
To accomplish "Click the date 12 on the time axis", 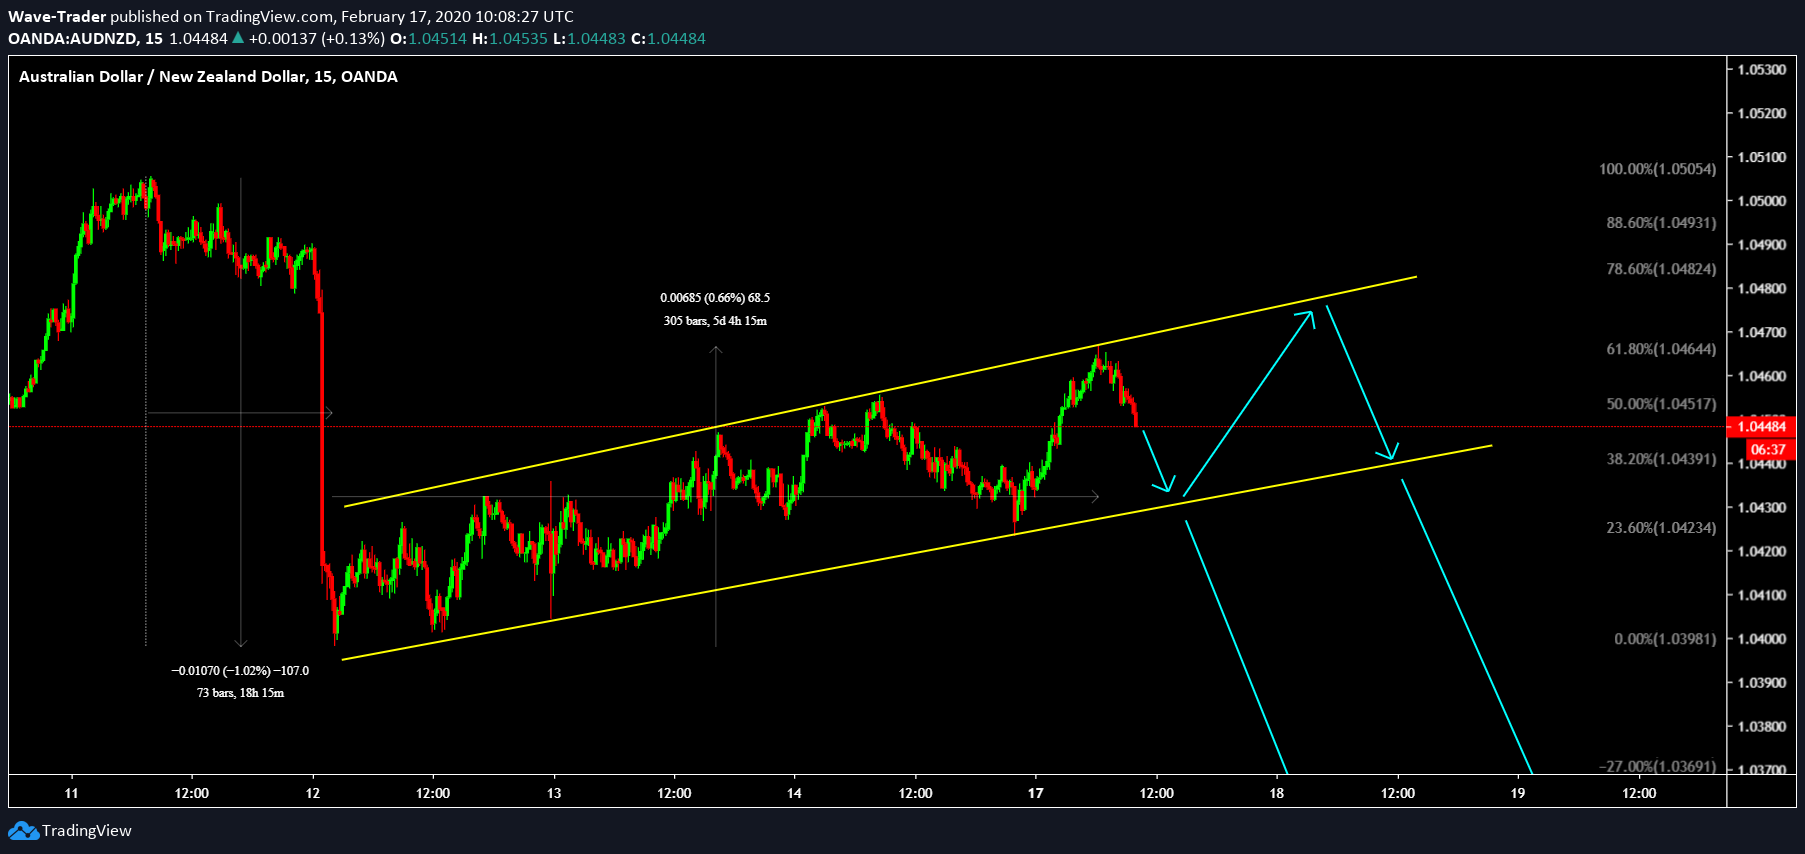I will tap(313, 793).
